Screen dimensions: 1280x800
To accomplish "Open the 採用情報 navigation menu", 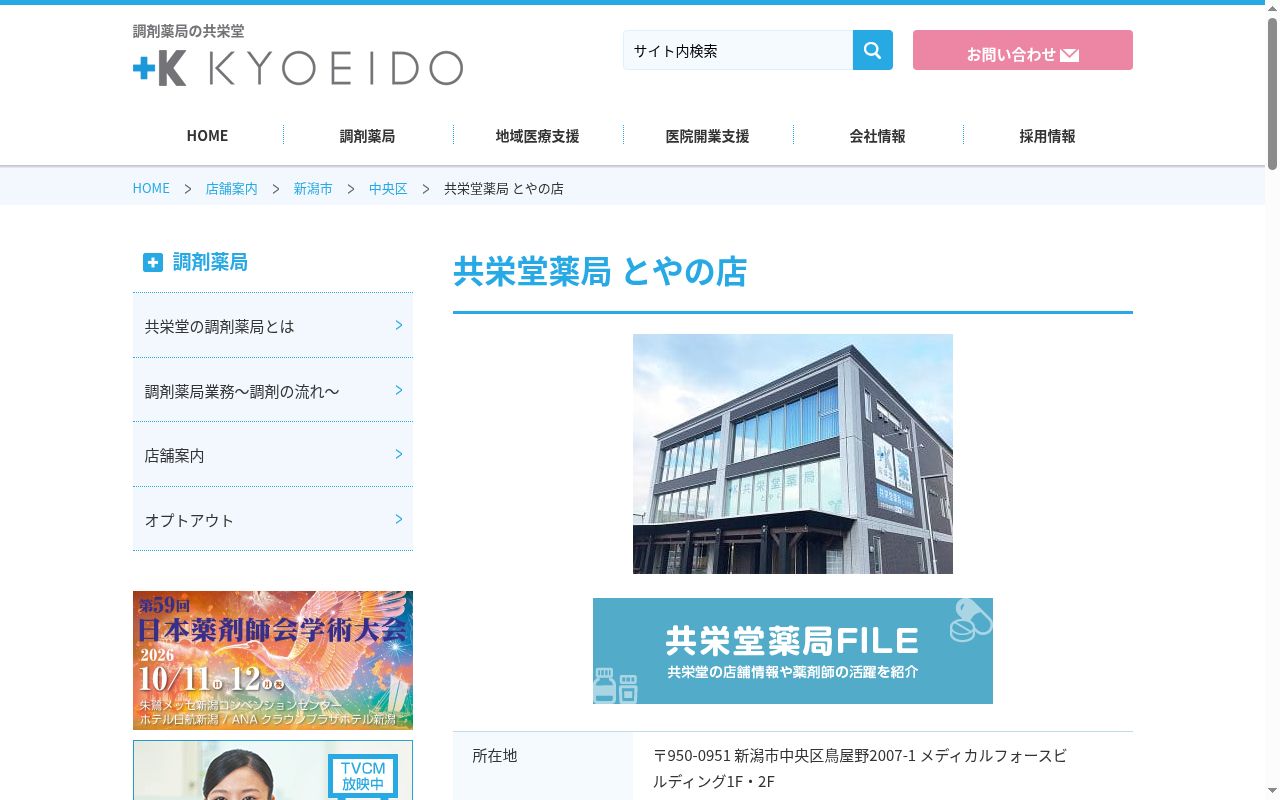I will point(1047,136).
